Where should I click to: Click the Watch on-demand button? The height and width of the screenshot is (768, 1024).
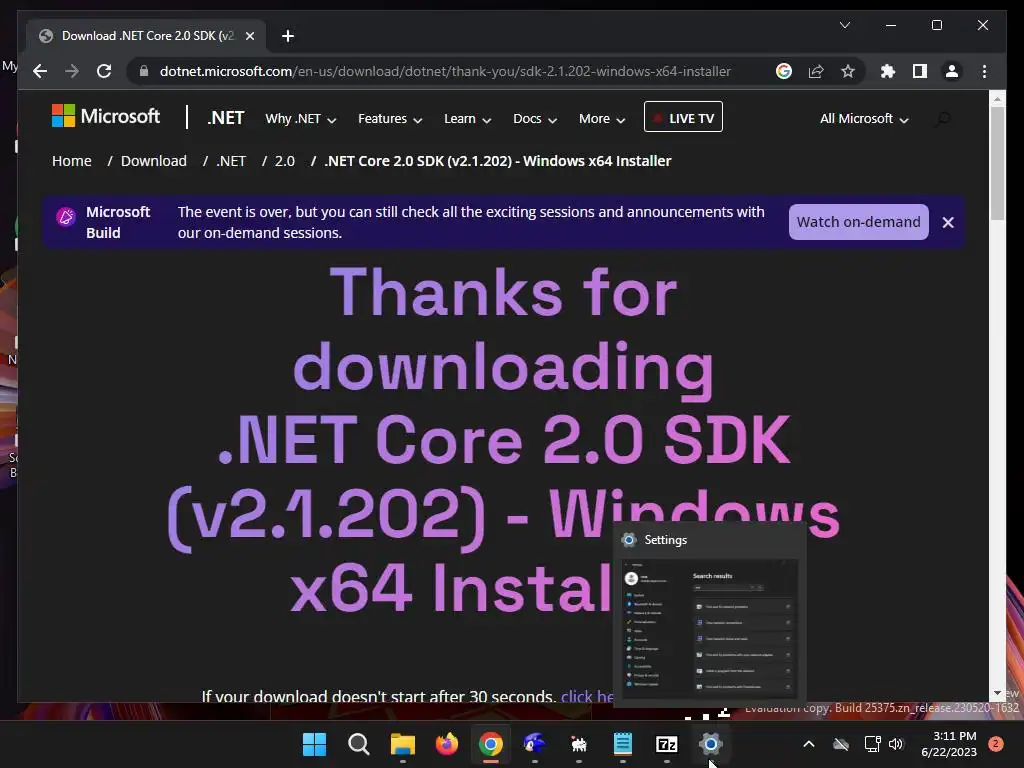pos(858,222)
